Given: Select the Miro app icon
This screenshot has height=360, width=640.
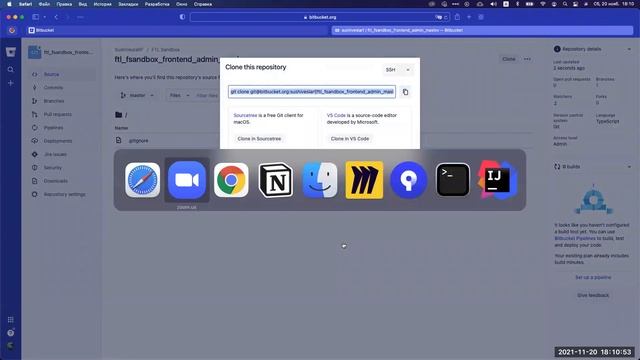Looking at the screenshot, I should point(364,180).
